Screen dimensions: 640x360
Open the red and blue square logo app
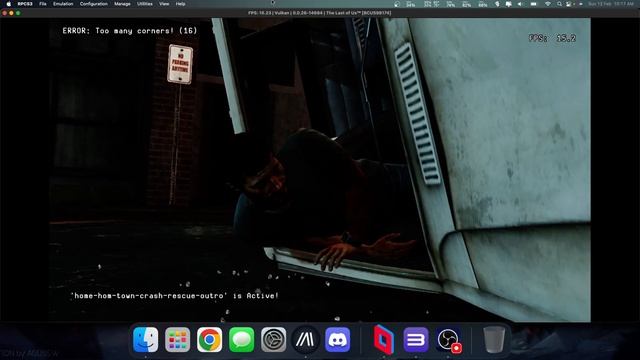click(x=384, y=340)
